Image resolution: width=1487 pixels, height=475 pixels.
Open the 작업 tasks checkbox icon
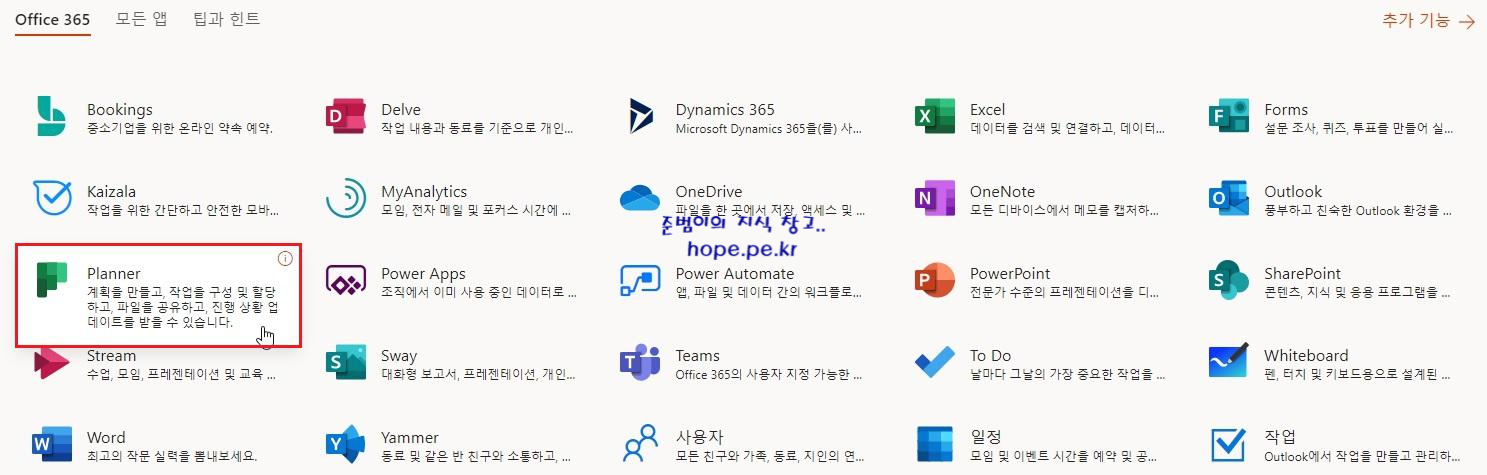pyautogui.click(x=1229, y=445)
